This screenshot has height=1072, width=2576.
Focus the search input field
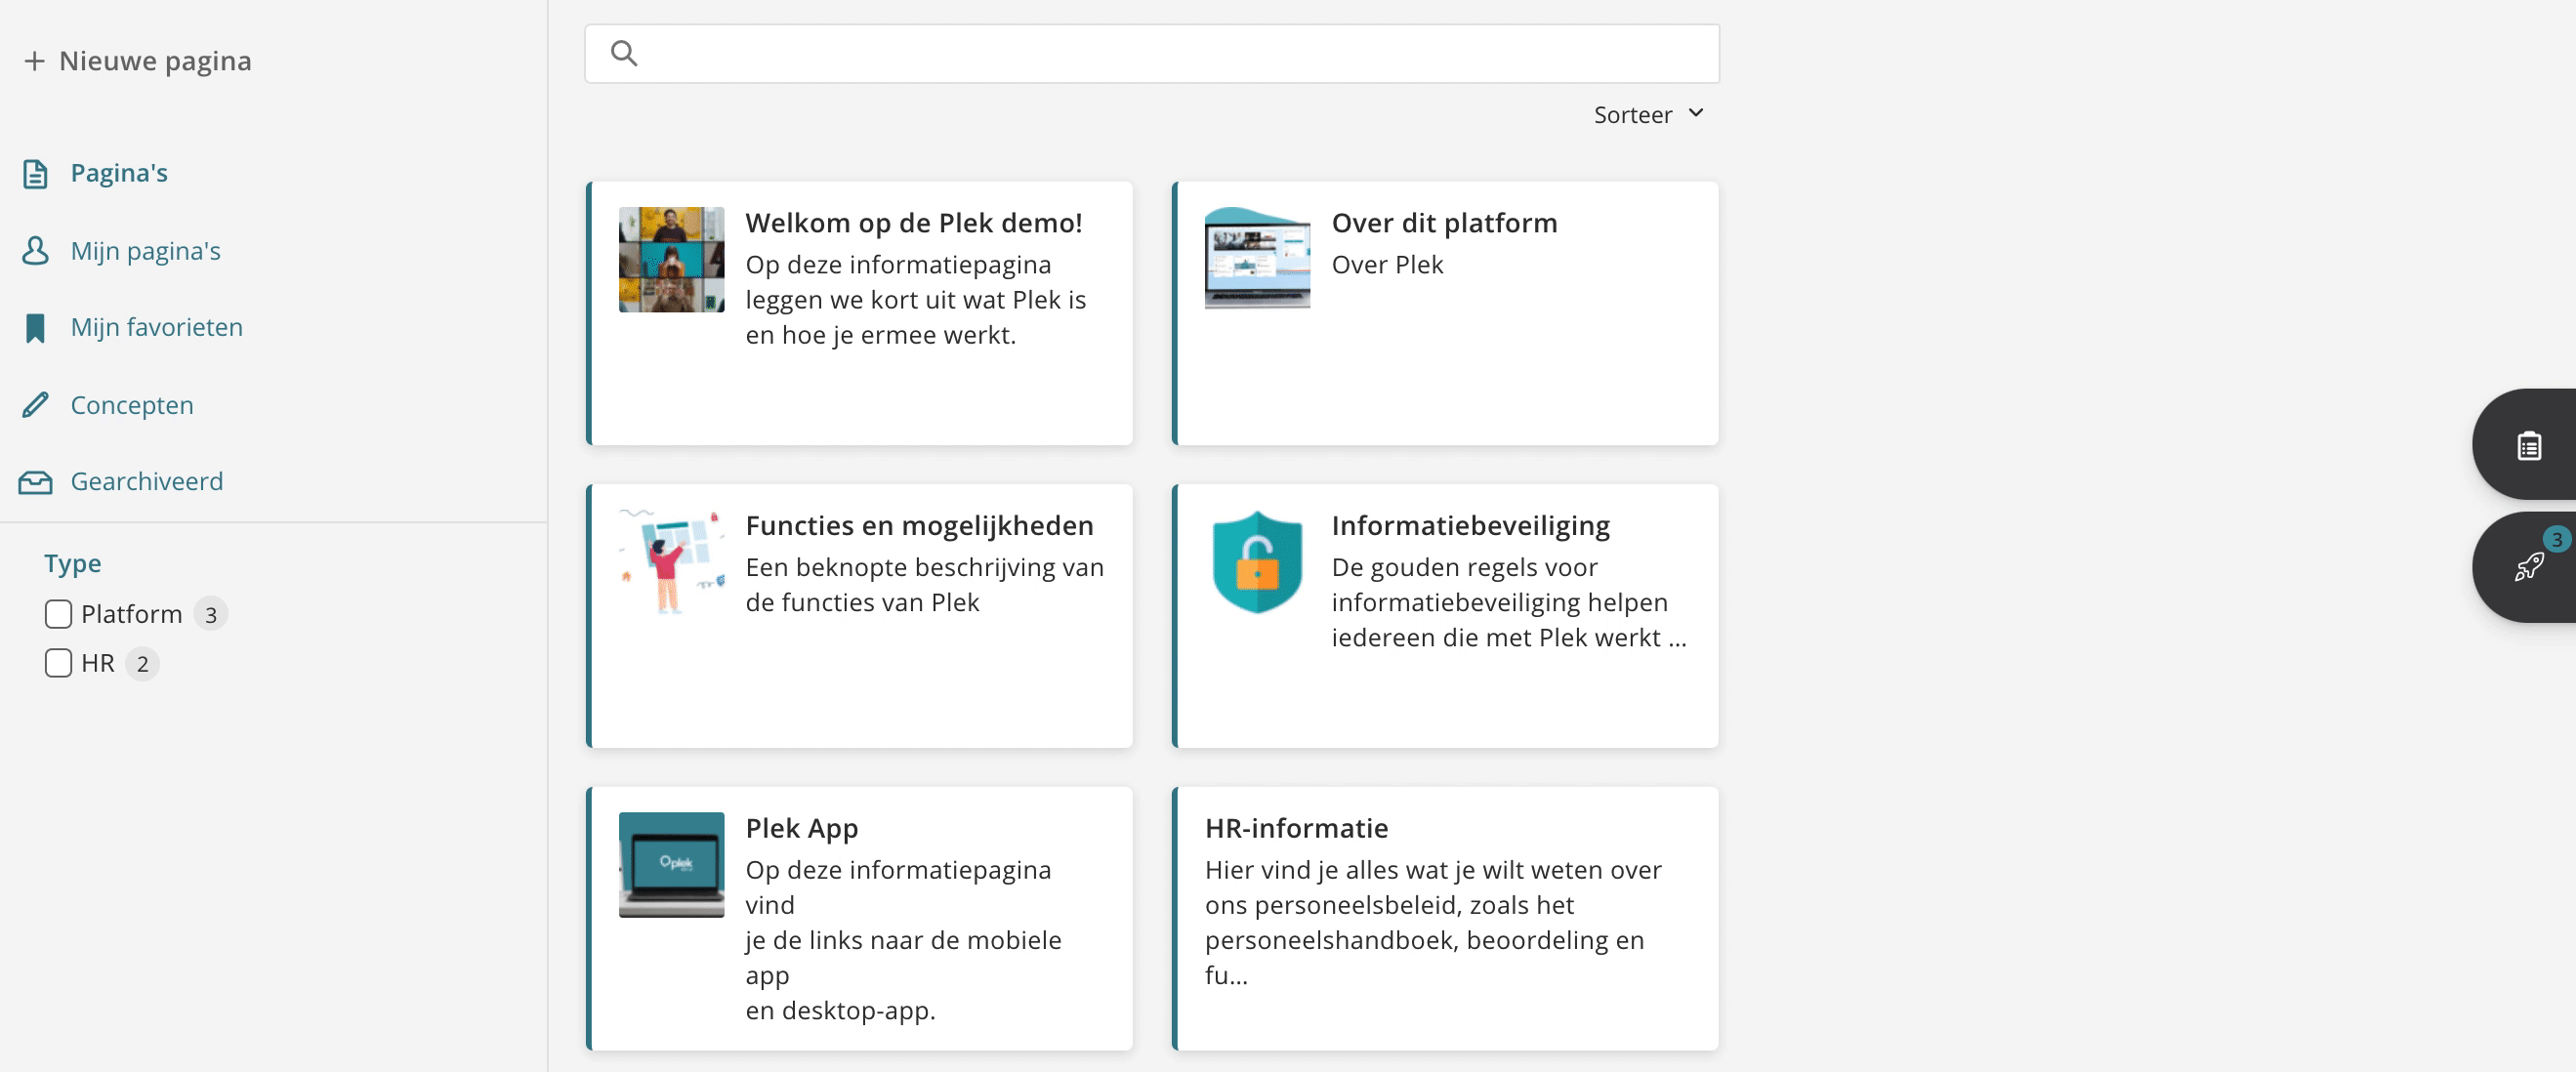1151,54
